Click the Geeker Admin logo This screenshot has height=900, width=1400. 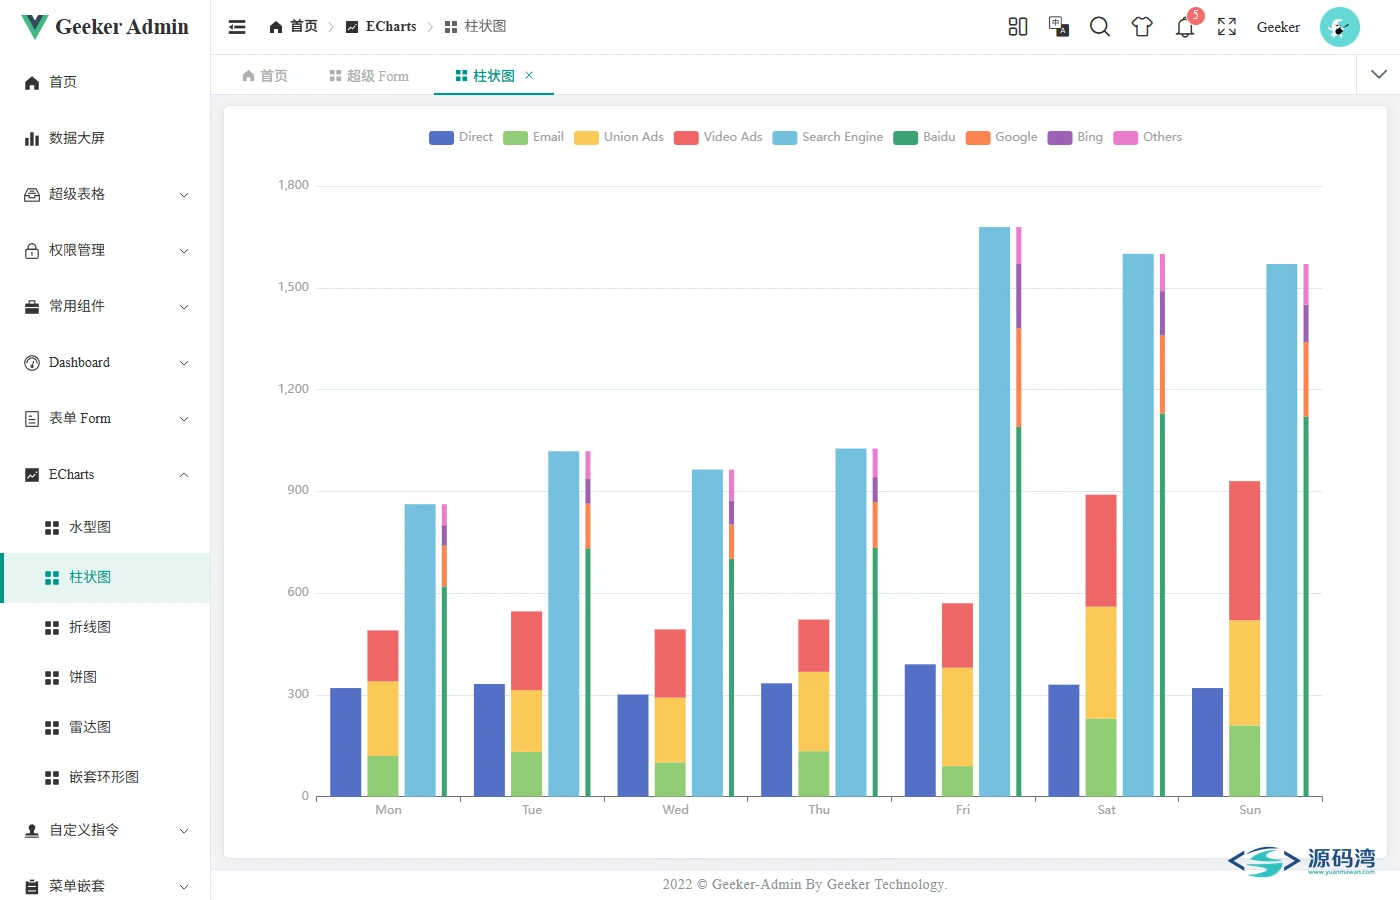105,27
